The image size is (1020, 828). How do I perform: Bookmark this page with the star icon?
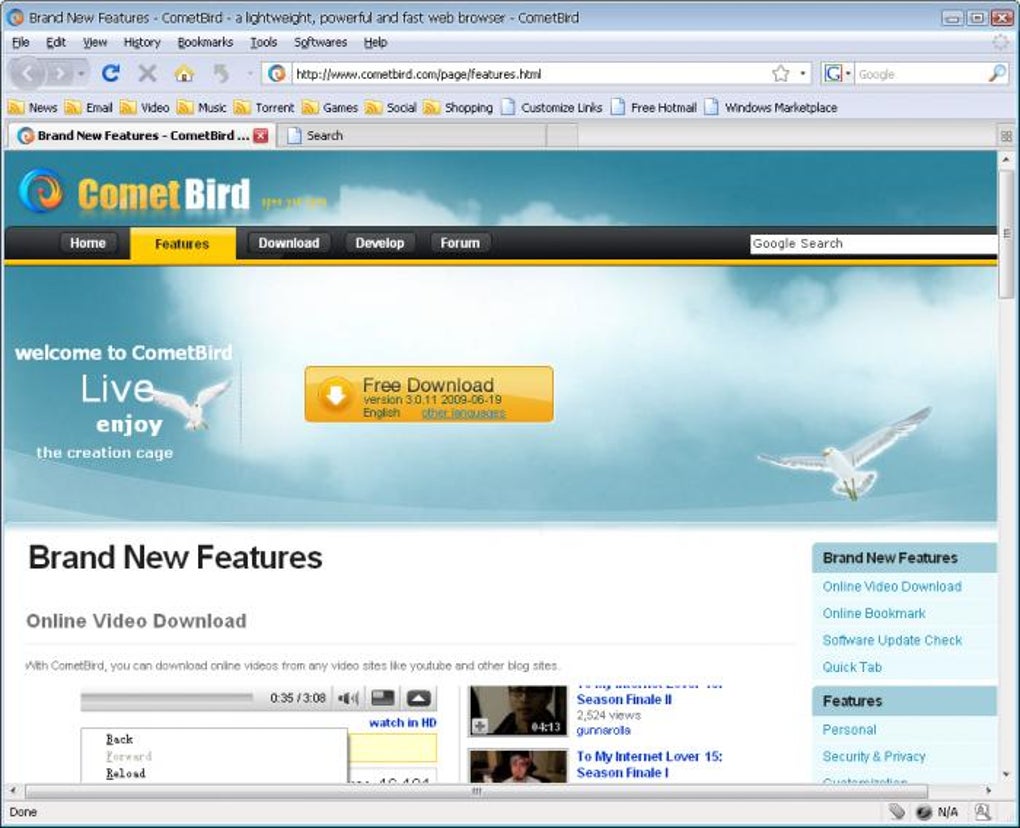coord(781,73)
